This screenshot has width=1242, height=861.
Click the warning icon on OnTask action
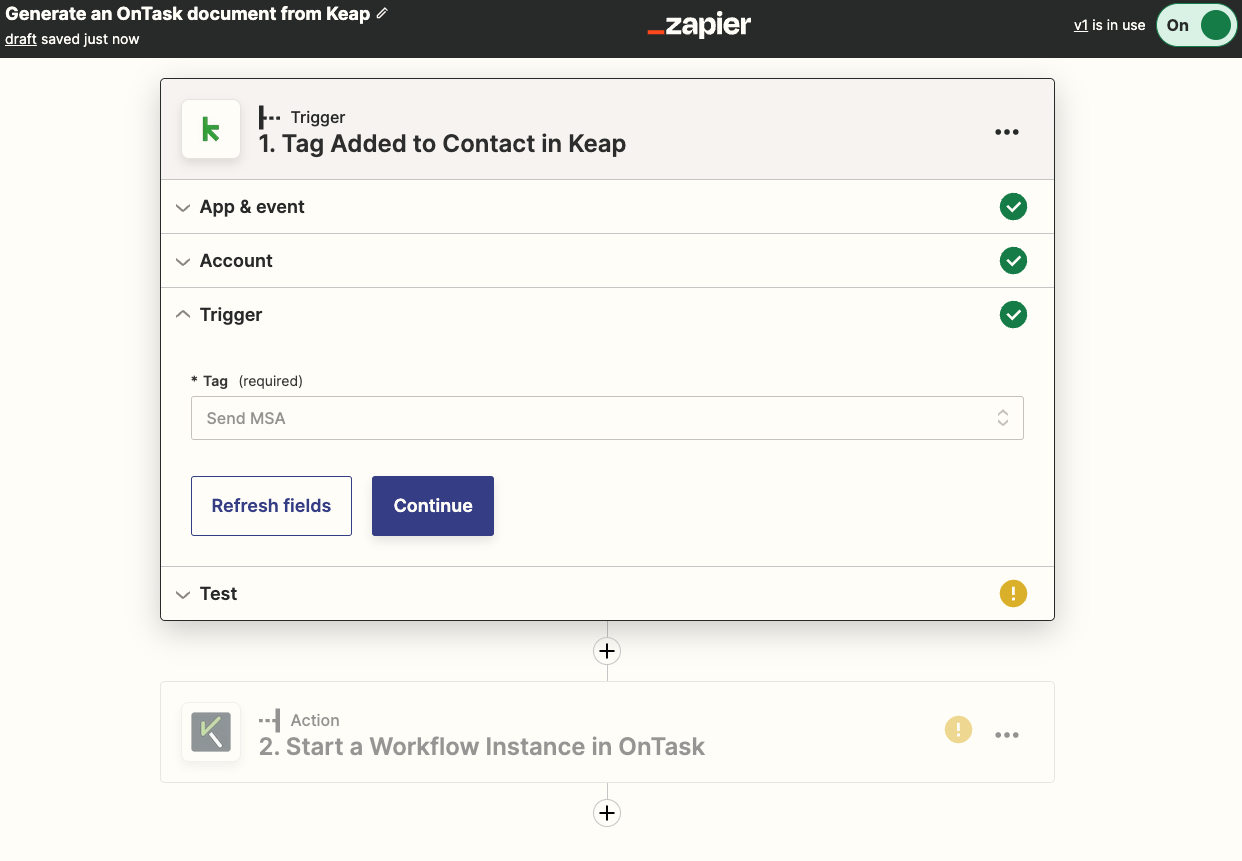click(958, 730)
